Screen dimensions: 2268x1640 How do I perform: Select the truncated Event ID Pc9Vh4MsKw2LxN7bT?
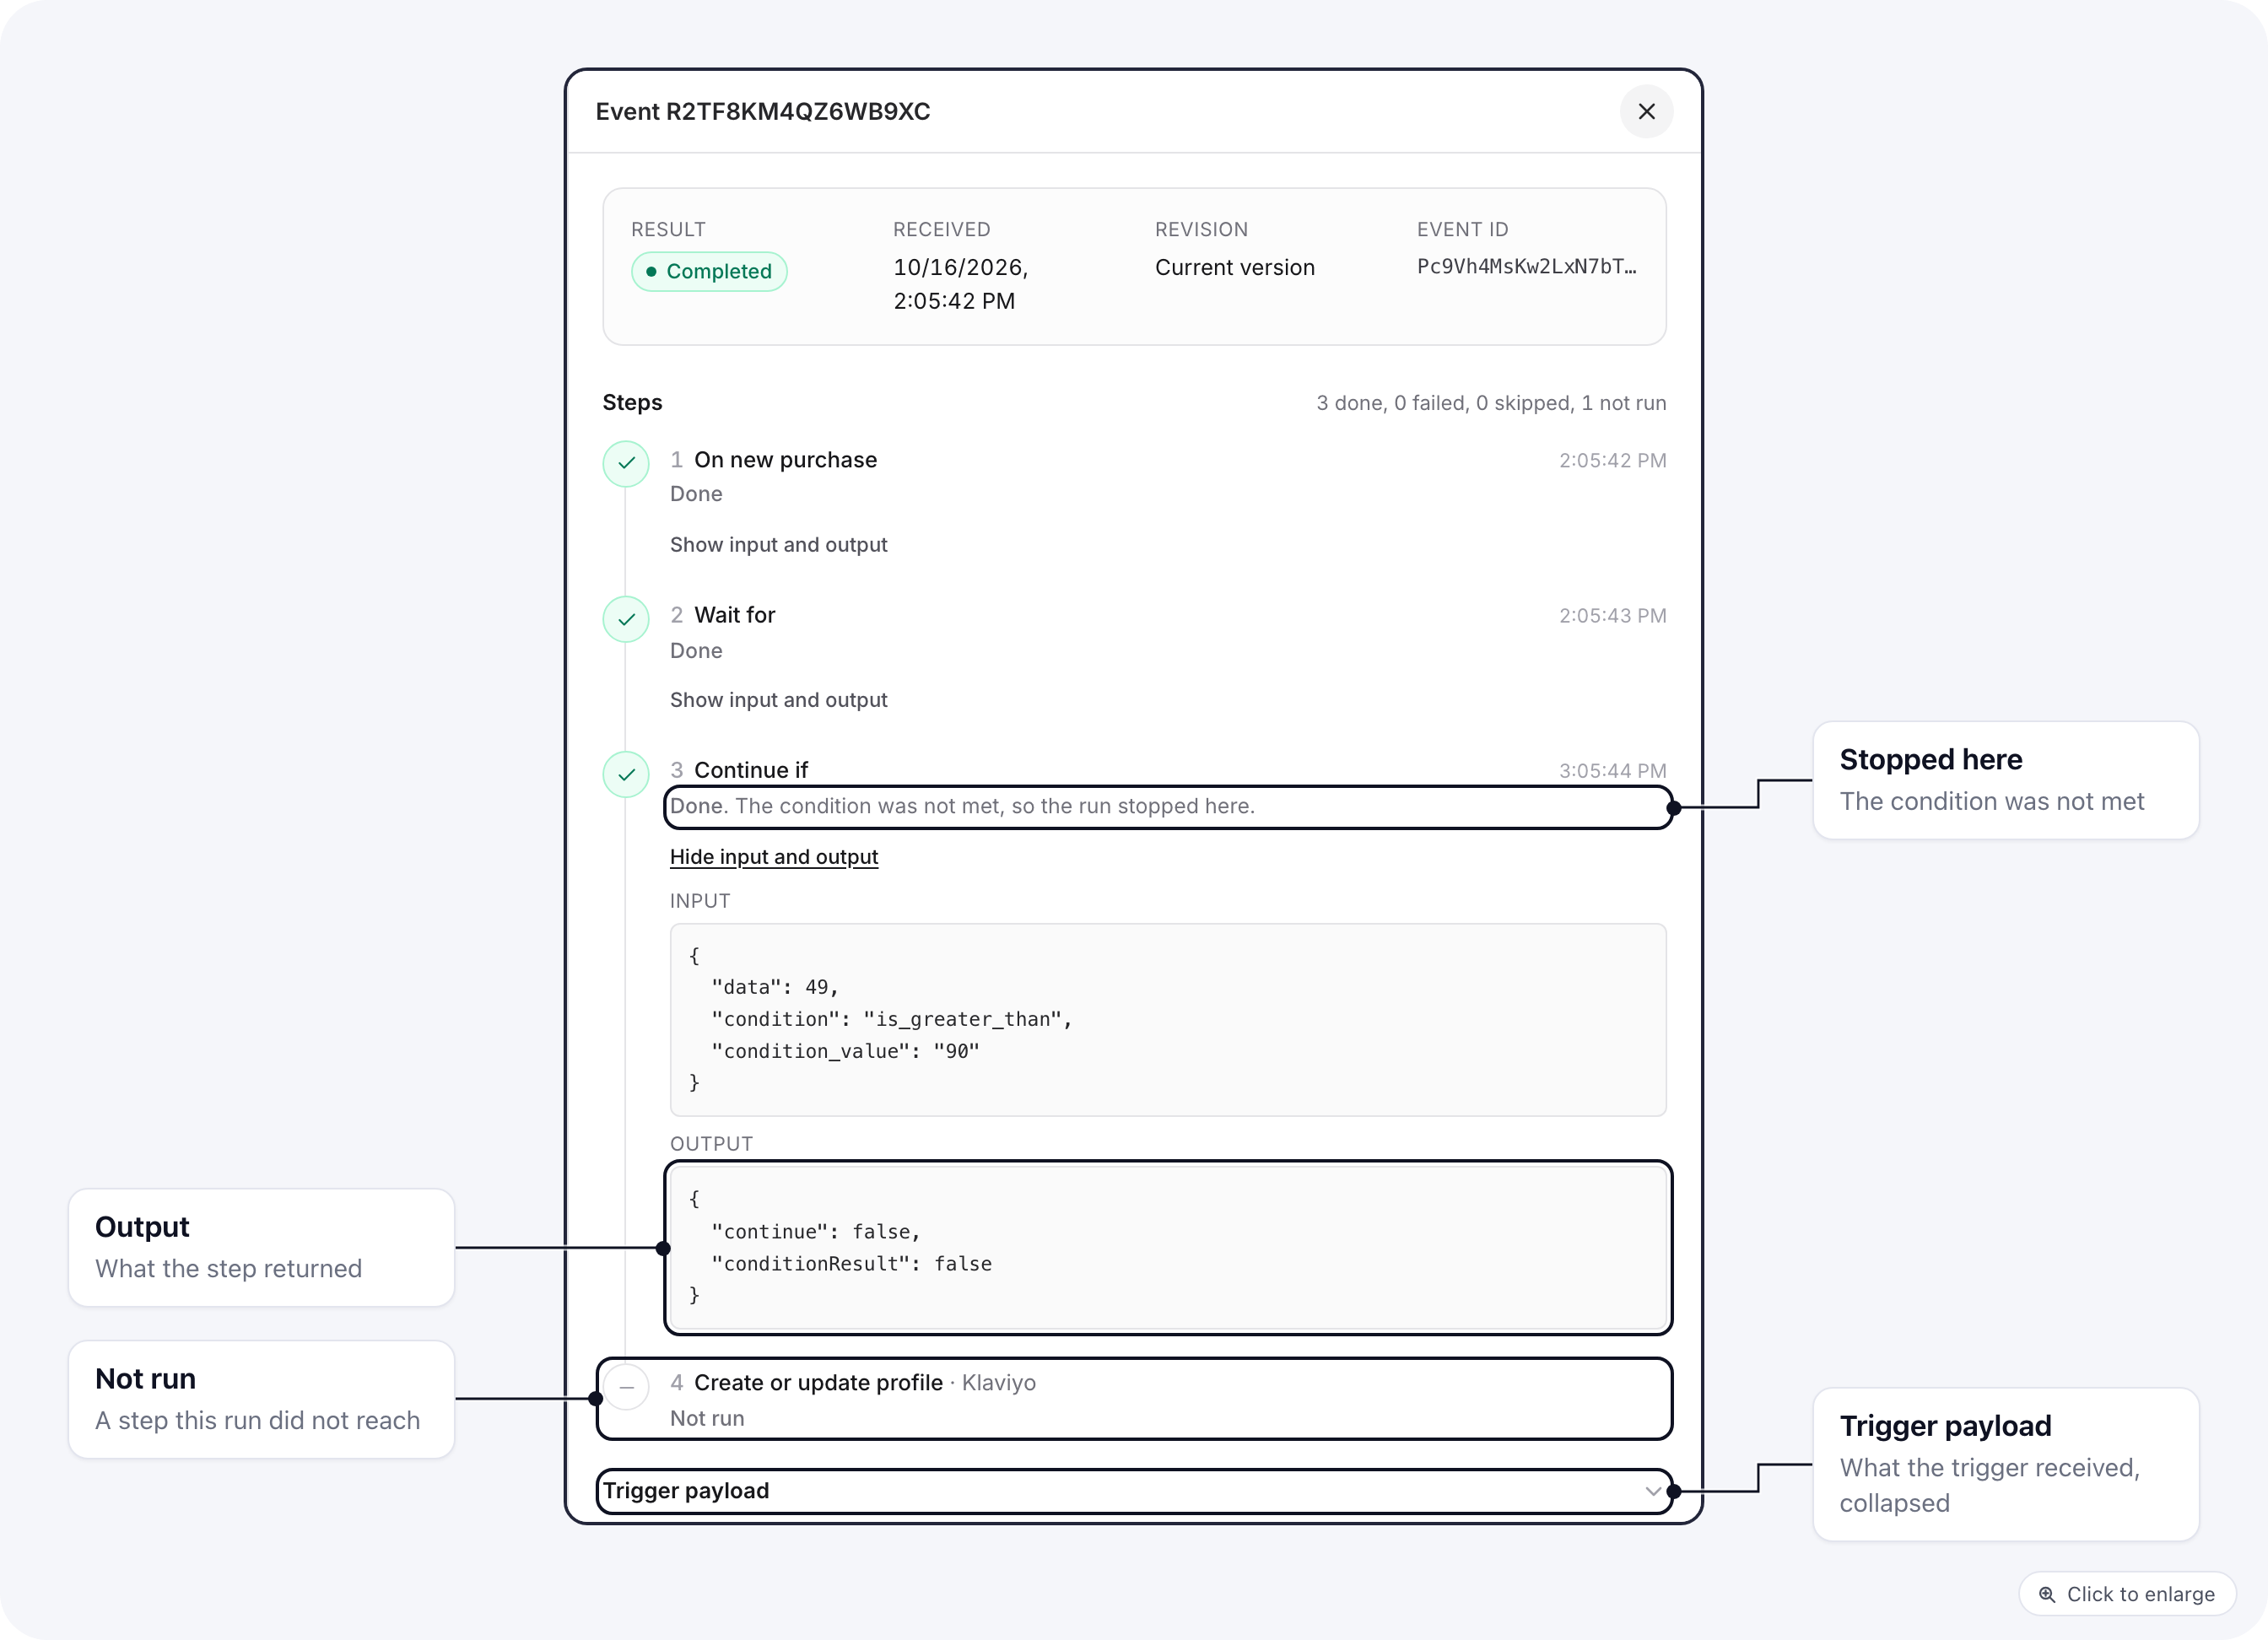(x=1526, y=267)
